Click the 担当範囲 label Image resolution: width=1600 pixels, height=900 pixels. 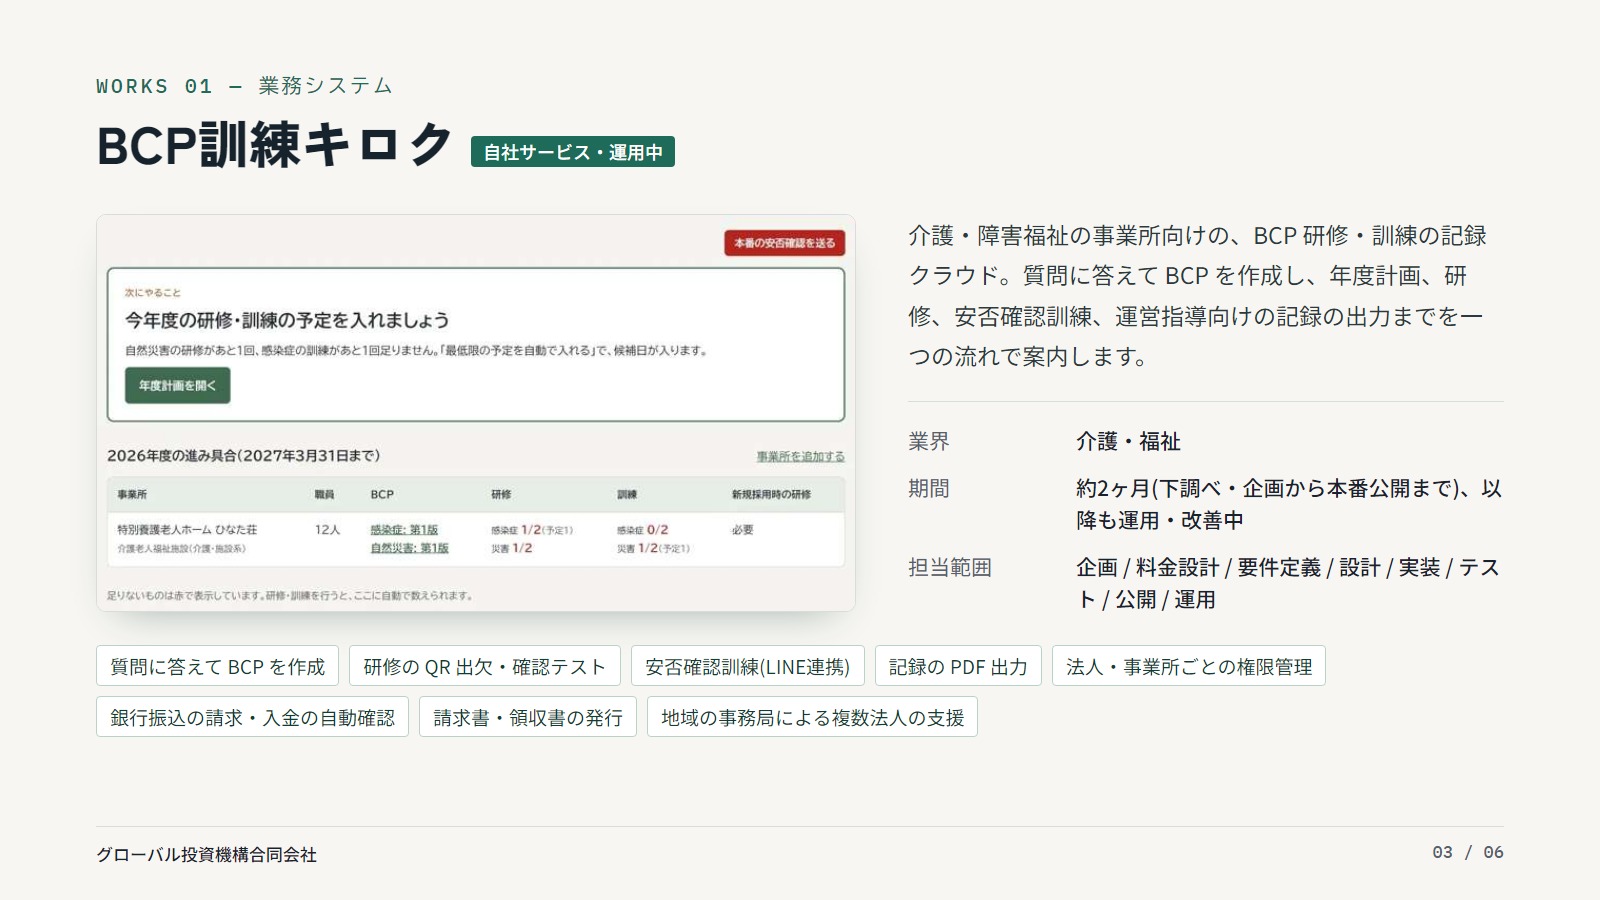[x=950, y=567]
